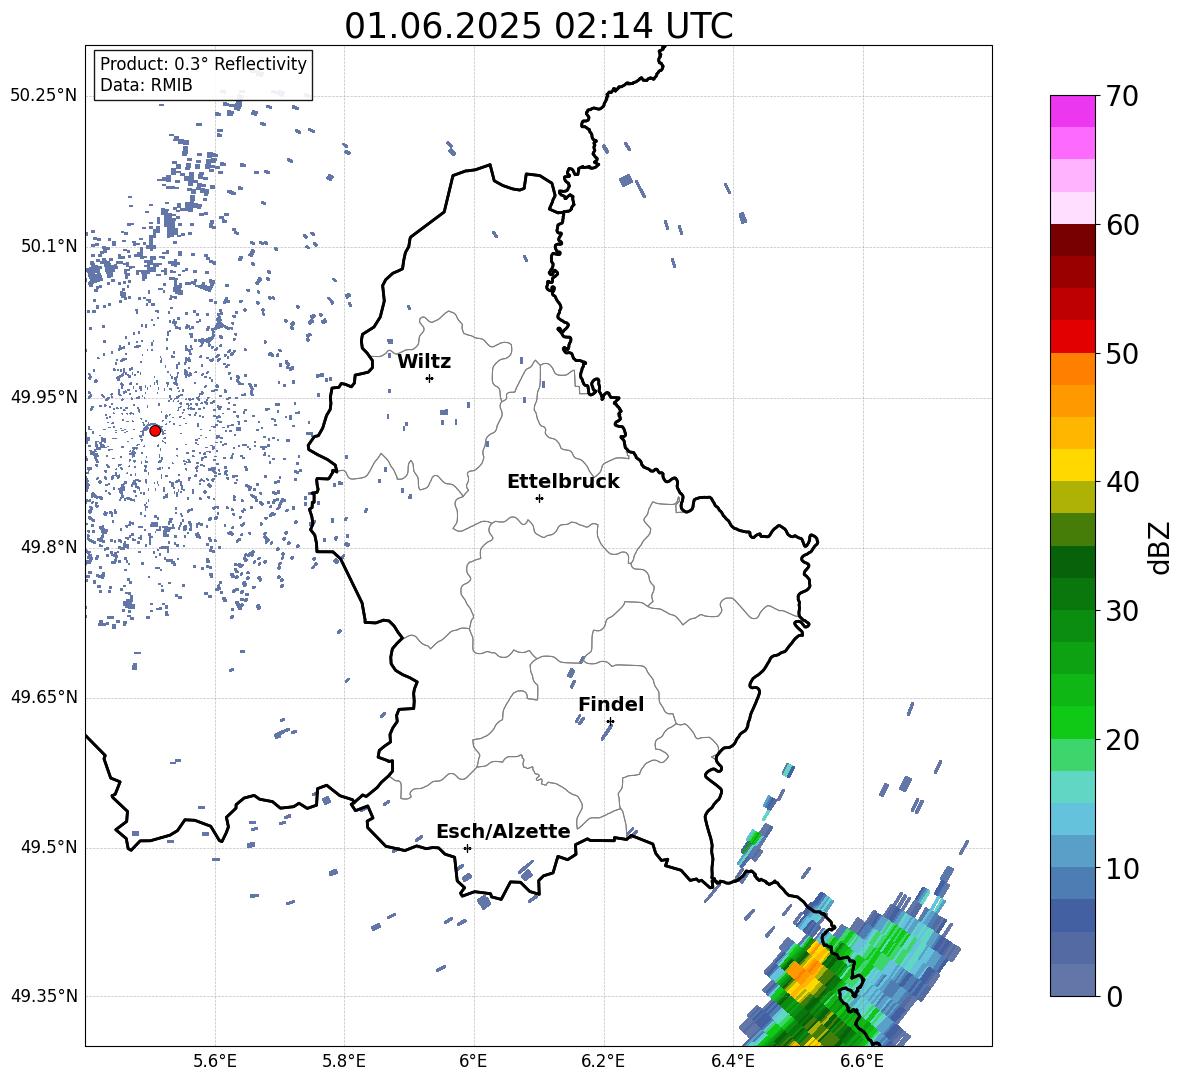Click the 49.8°N latitude label

(x=49, y=547)
